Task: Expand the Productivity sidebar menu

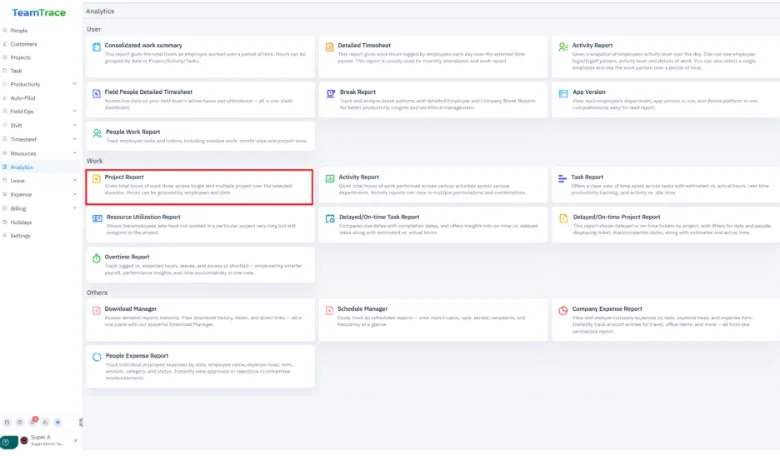Action: [x=75, y=84]
